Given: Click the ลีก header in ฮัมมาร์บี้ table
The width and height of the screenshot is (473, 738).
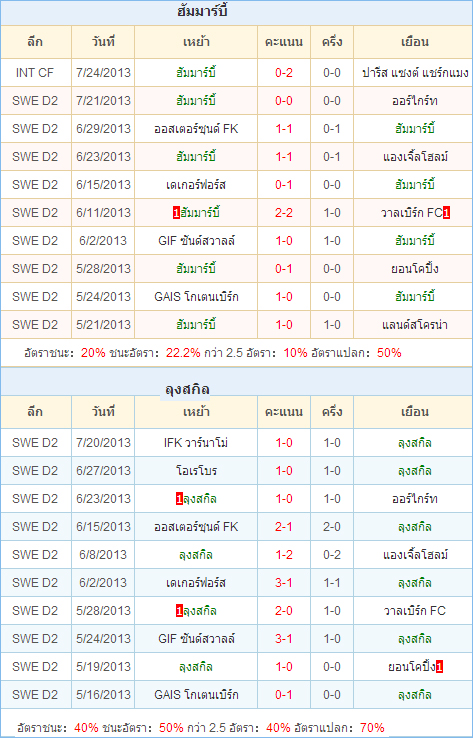Looking at the screenshot, I should (x=35, y=42).
